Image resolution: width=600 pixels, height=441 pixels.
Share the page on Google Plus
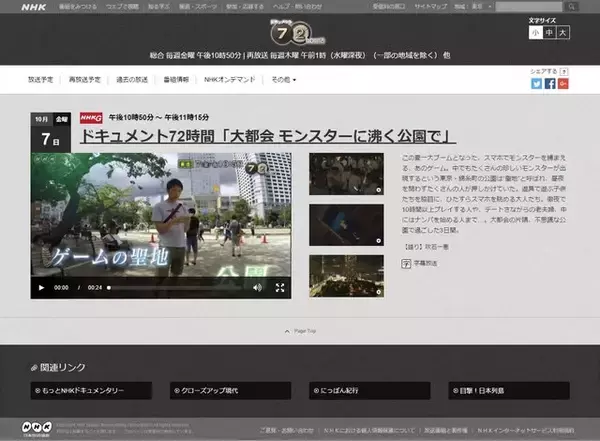(564, 83)
